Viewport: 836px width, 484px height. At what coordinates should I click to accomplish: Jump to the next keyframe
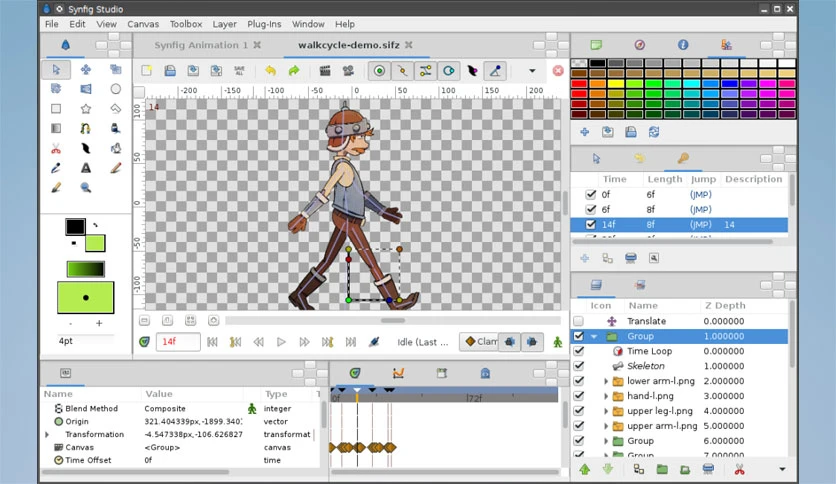click(x=327, y=342)
